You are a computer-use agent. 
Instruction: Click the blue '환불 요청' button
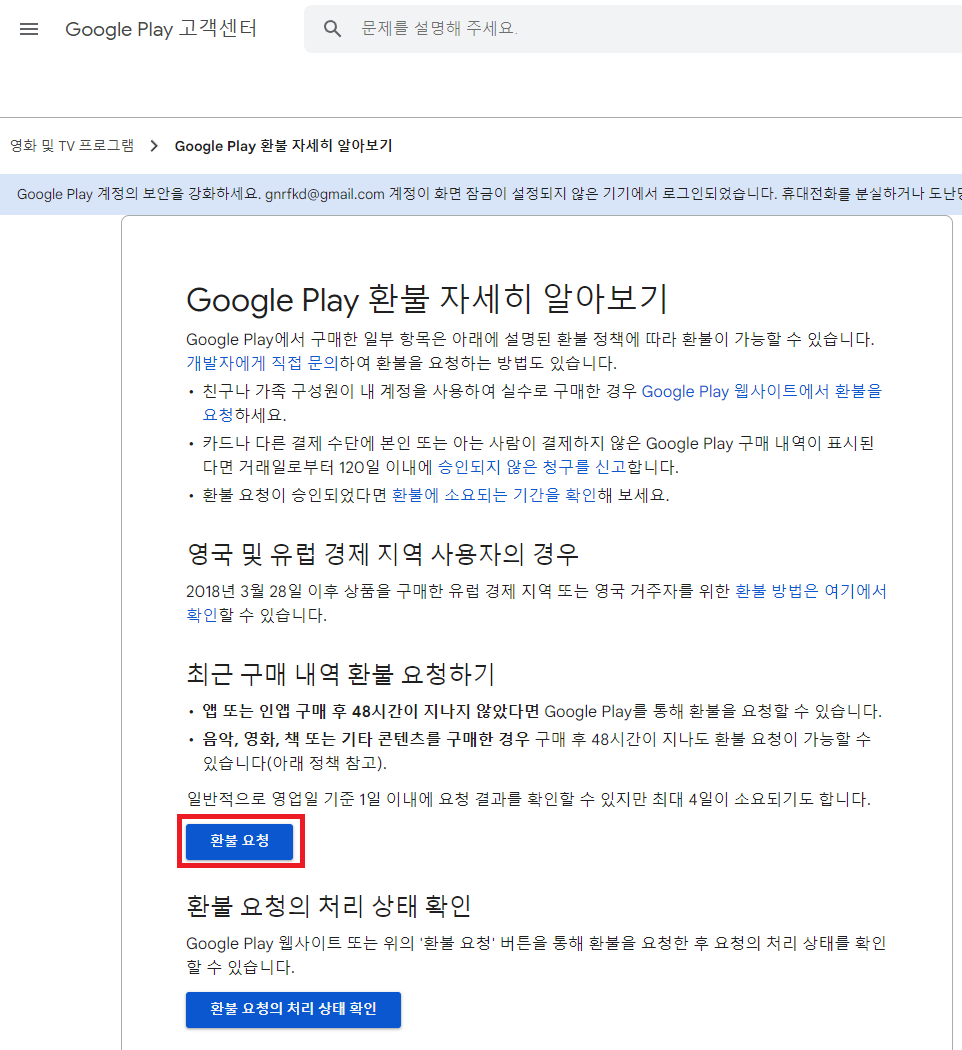[240, 841]
